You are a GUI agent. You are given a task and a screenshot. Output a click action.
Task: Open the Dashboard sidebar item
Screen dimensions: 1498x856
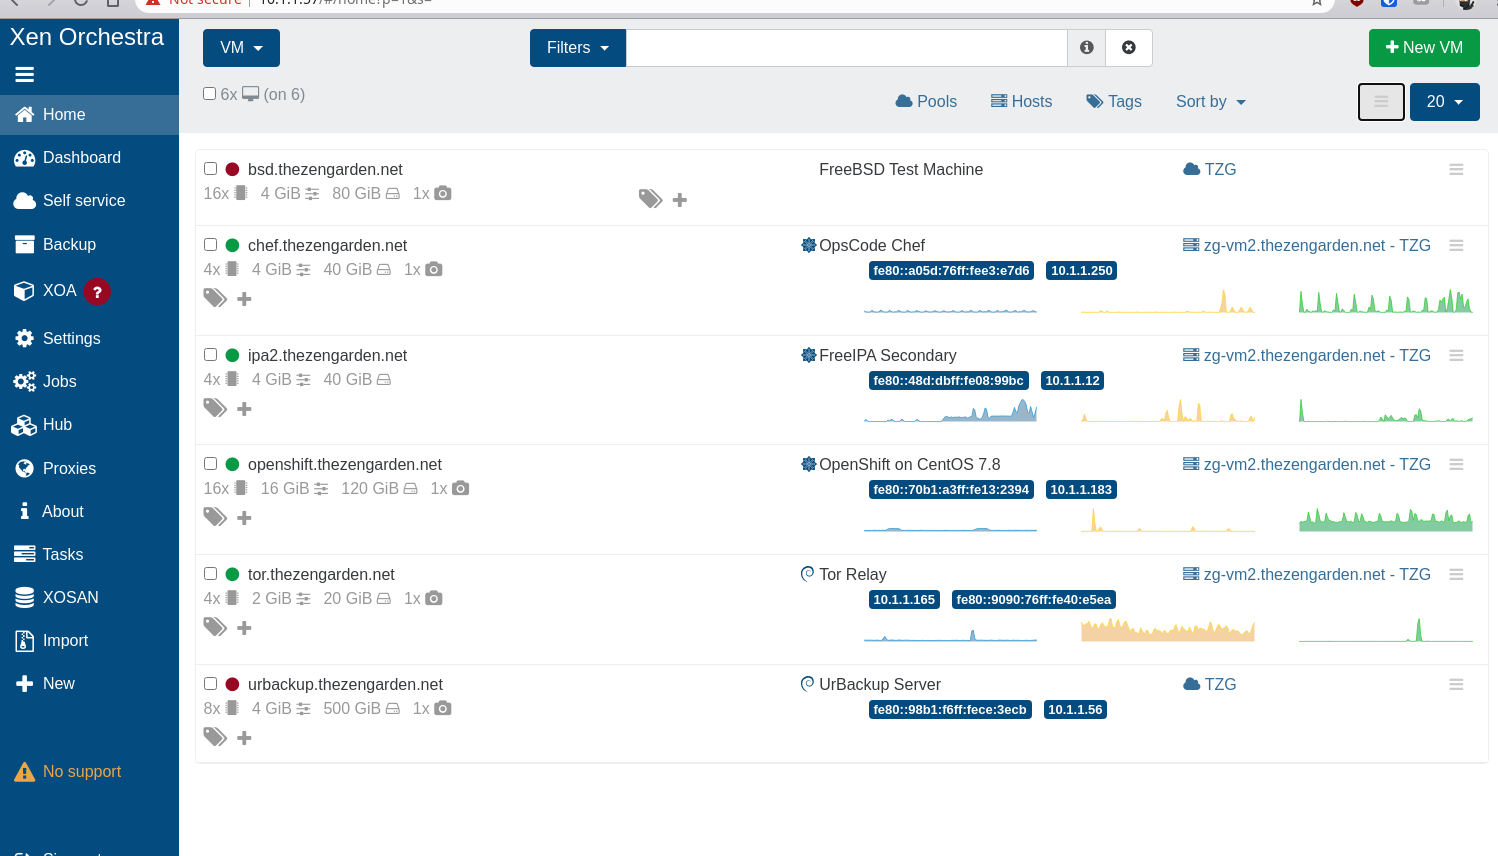point(89,158)
